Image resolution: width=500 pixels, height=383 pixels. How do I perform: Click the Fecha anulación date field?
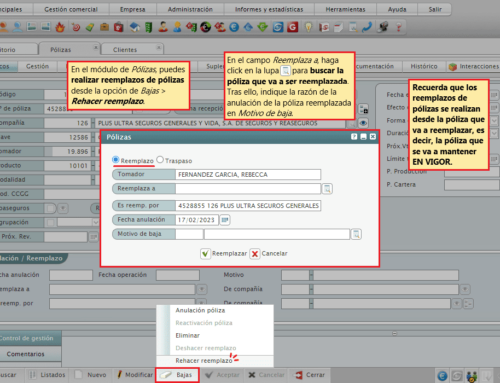coord(197,220)
